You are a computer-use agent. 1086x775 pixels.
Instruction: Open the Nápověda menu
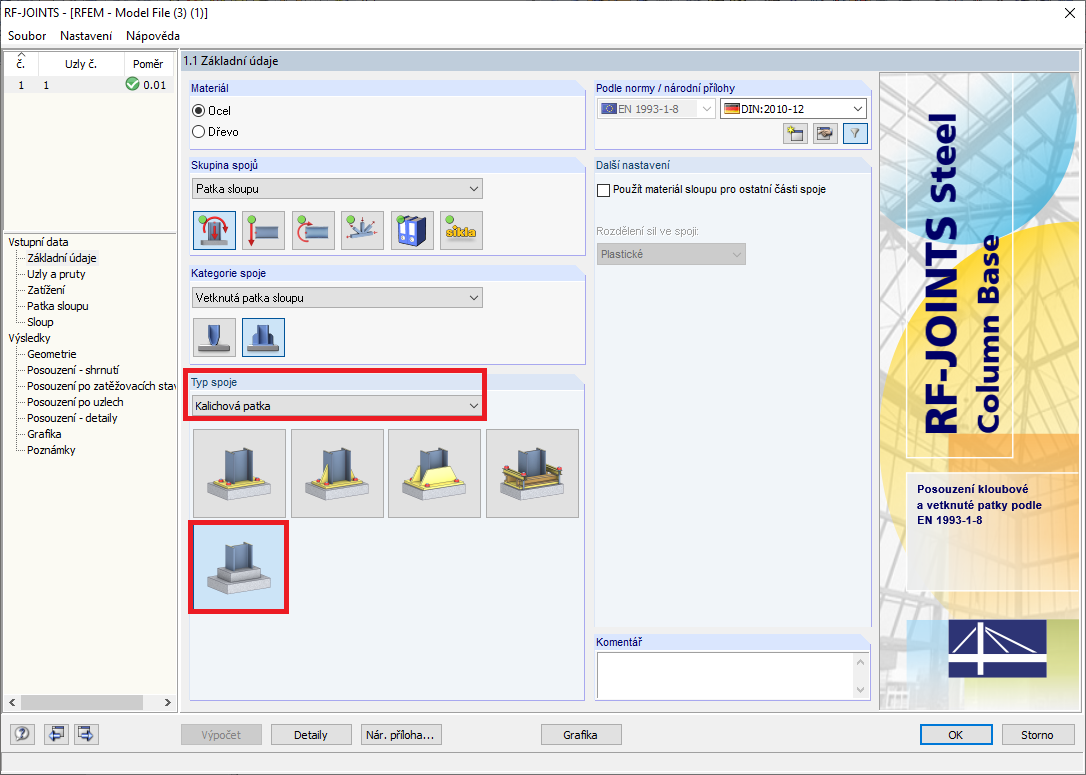[x=153, y=35]
